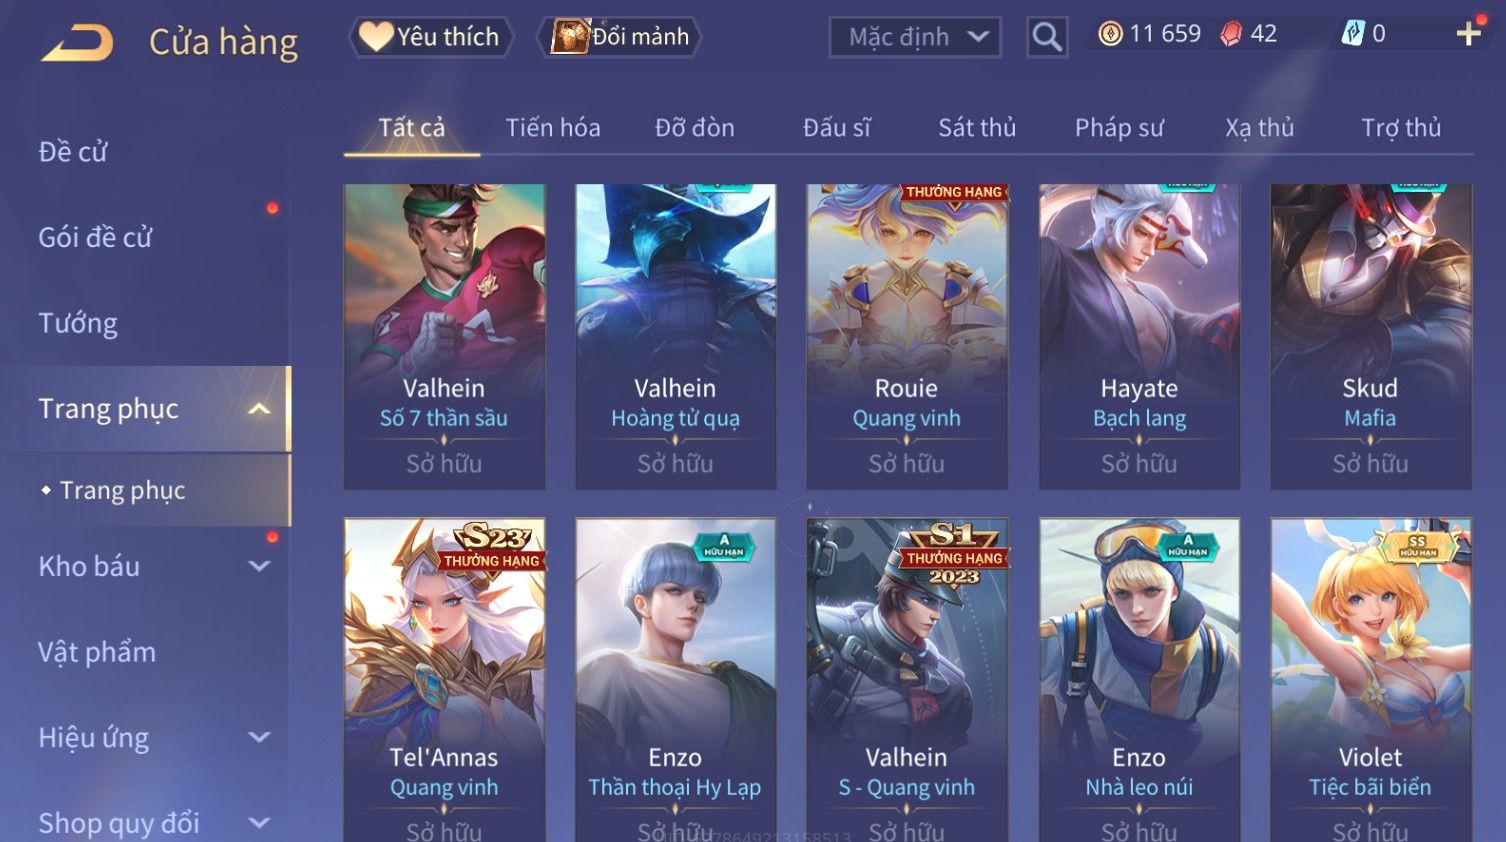Collapse the Trang phục sidebar section

(259, 409)
